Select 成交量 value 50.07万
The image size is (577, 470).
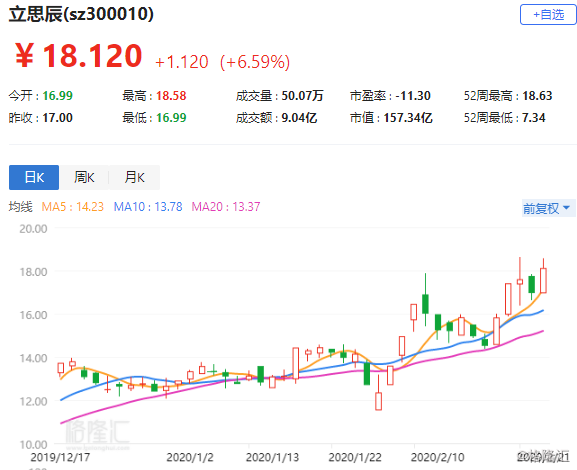coord(302,96)
